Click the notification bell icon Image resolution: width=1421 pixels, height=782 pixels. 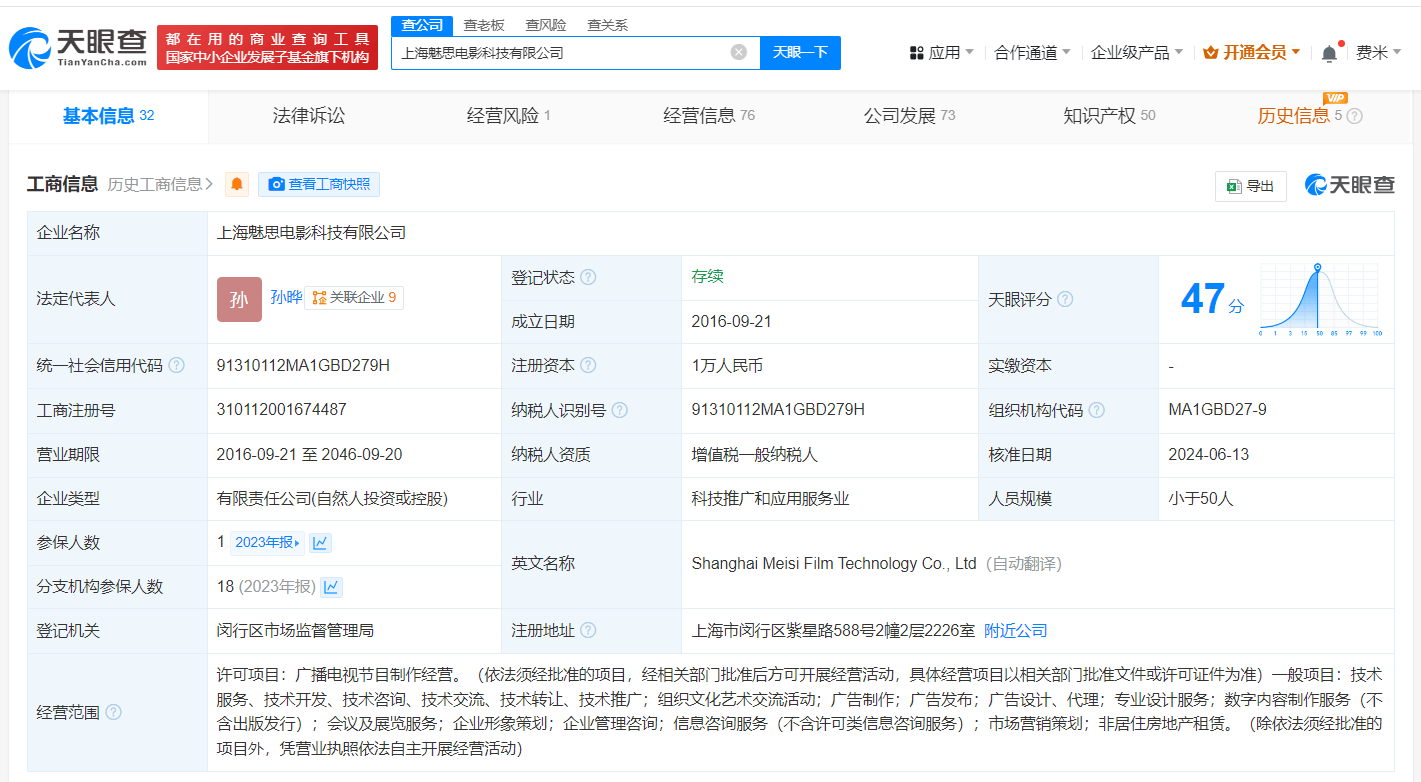(x=1329, y=53)
